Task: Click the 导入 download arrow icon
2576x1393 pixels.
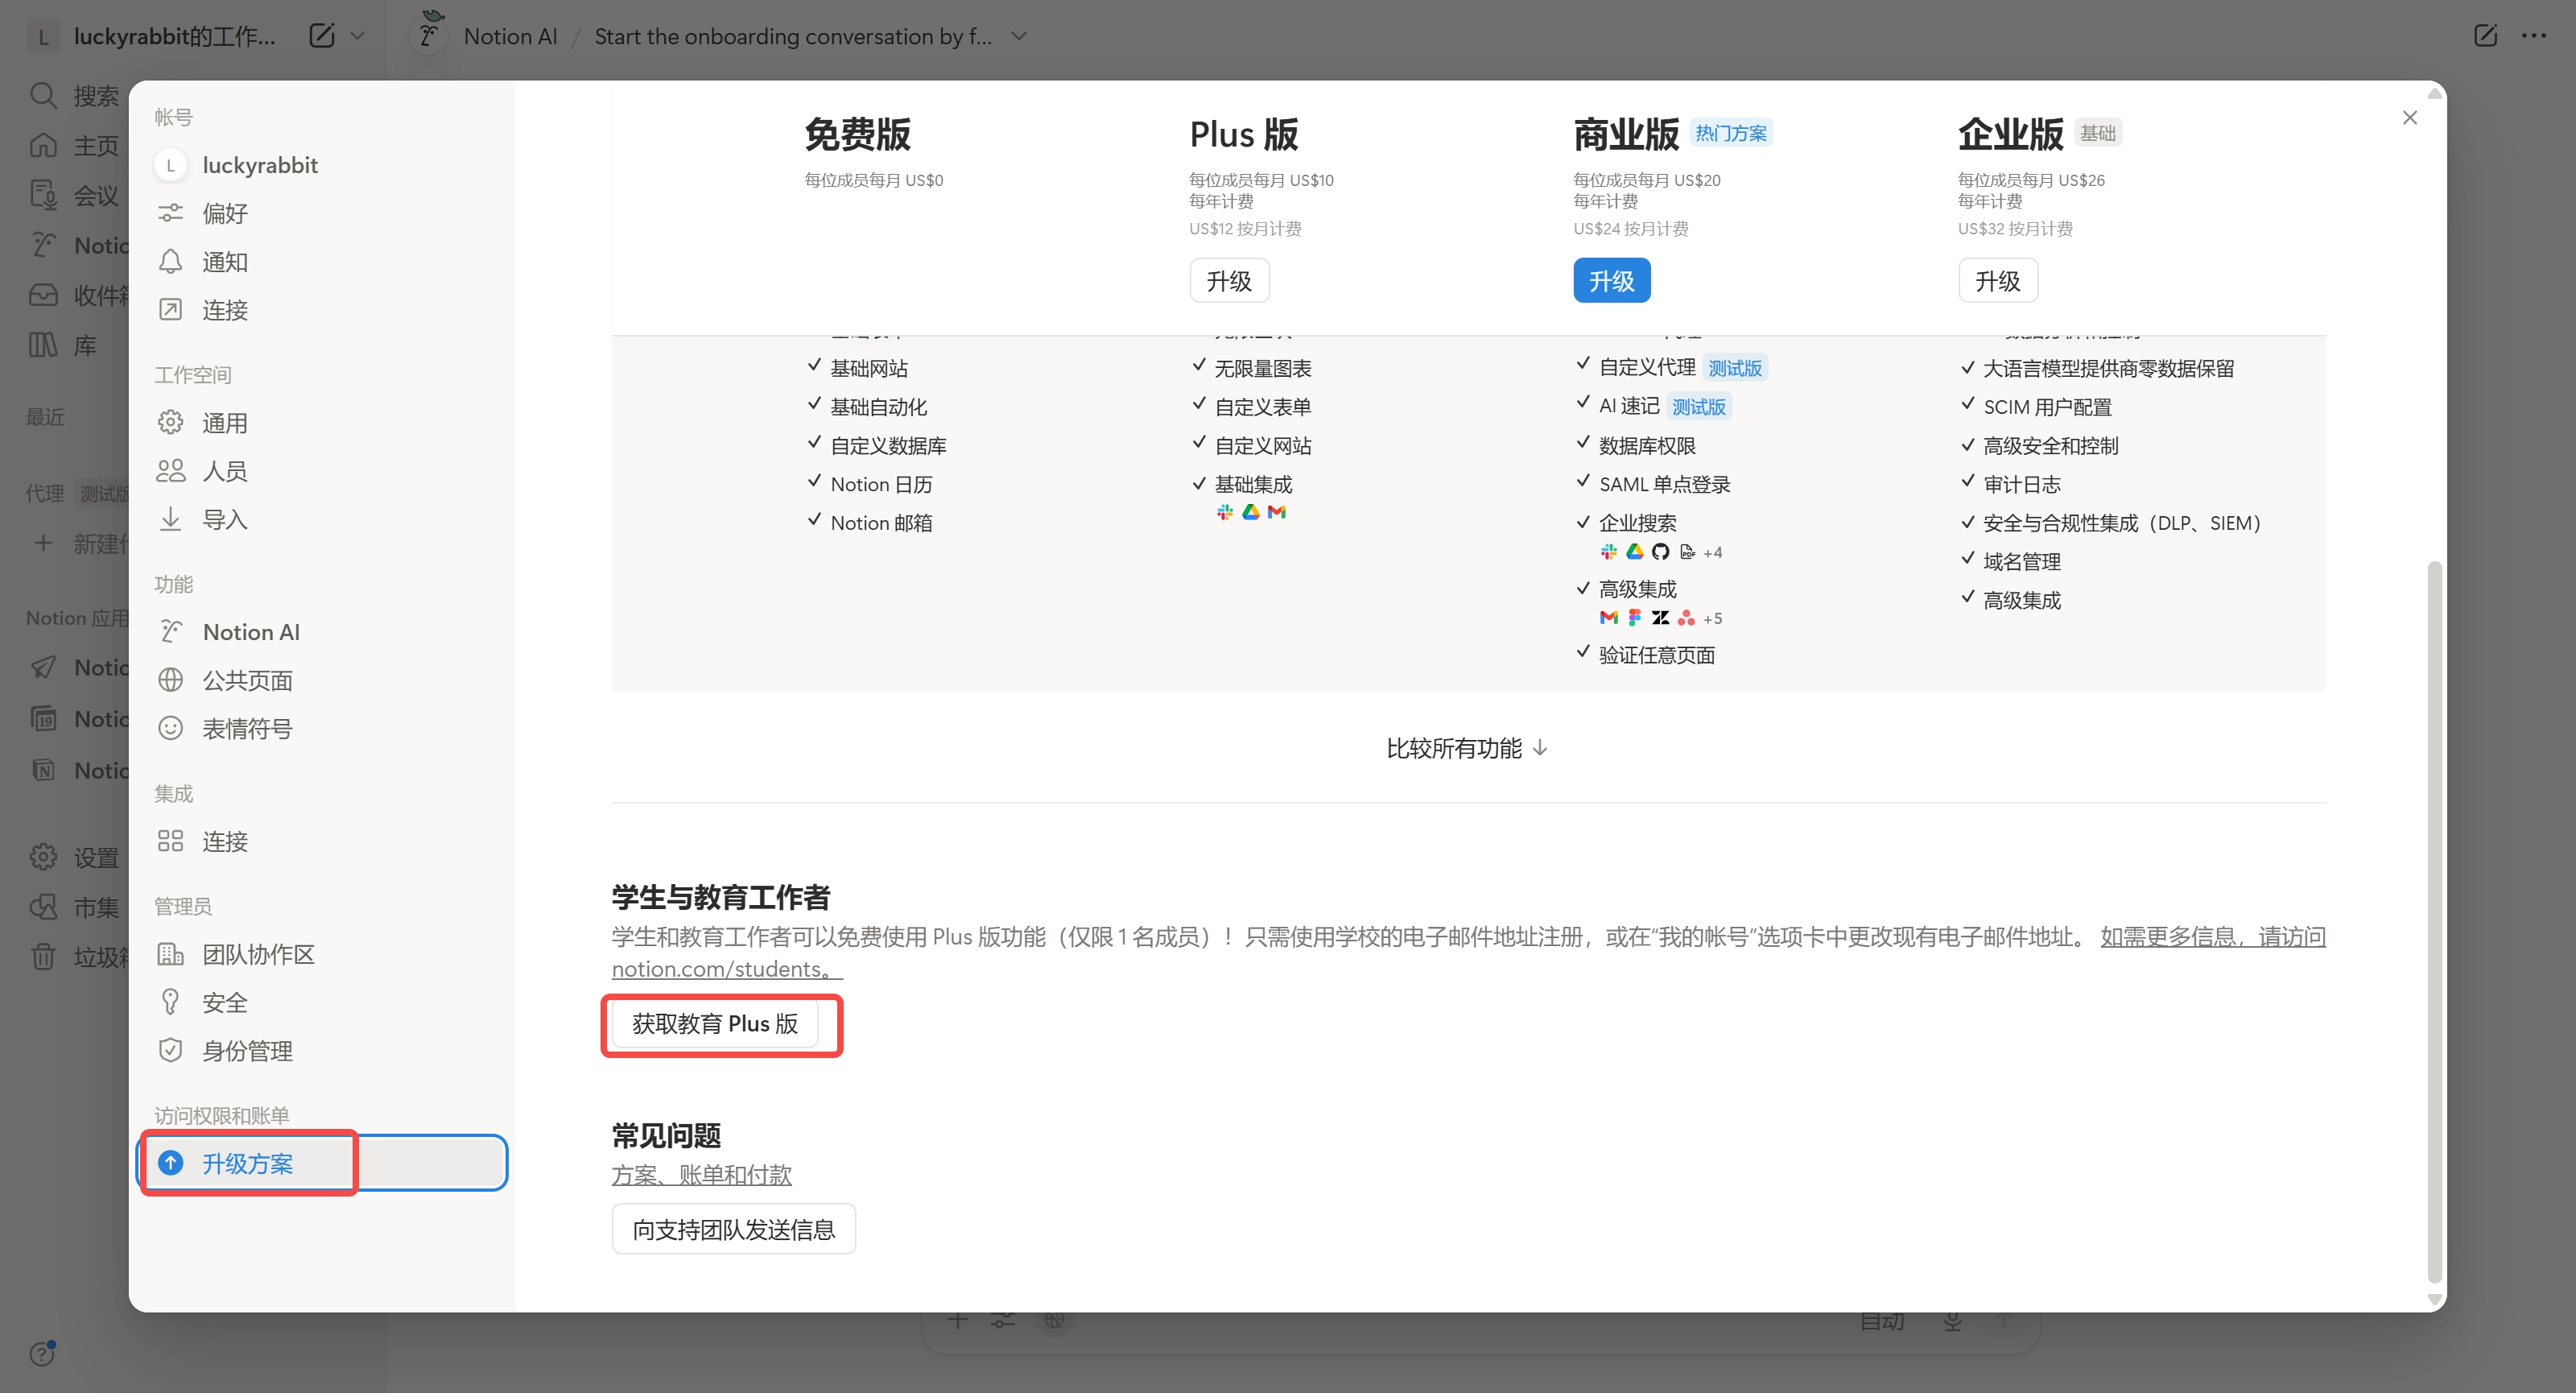Action: click(171, 519)
